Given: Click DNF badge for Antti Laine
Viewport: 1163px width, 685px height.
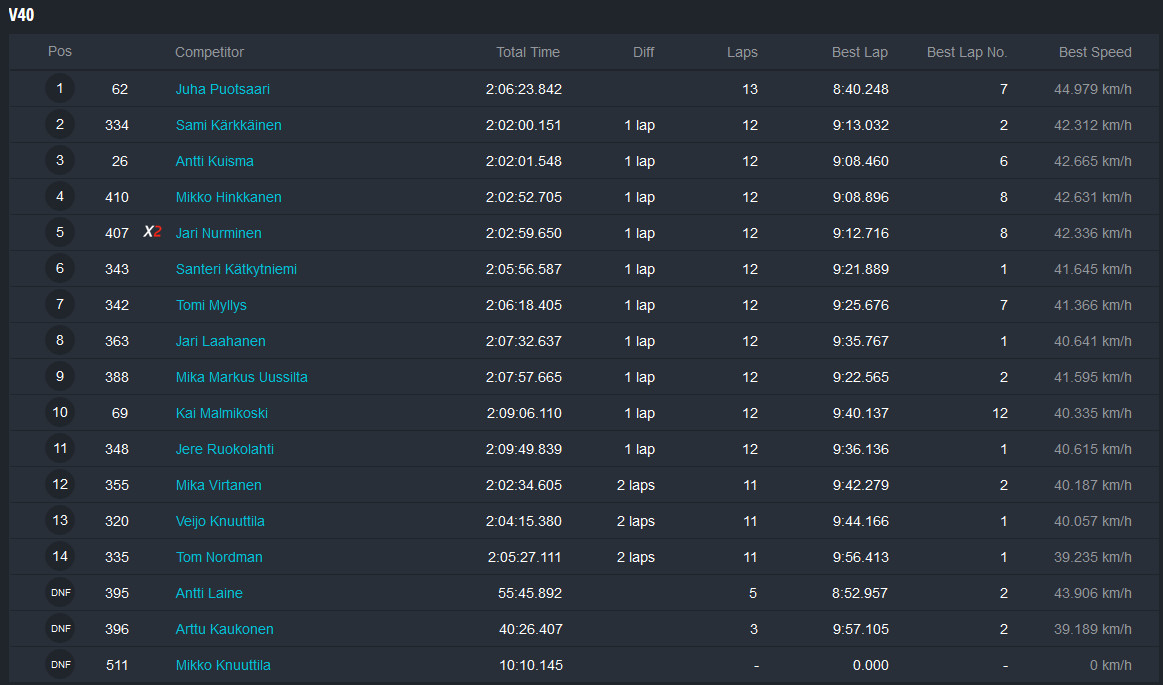Looking at the screenshot, I should 60,592.
